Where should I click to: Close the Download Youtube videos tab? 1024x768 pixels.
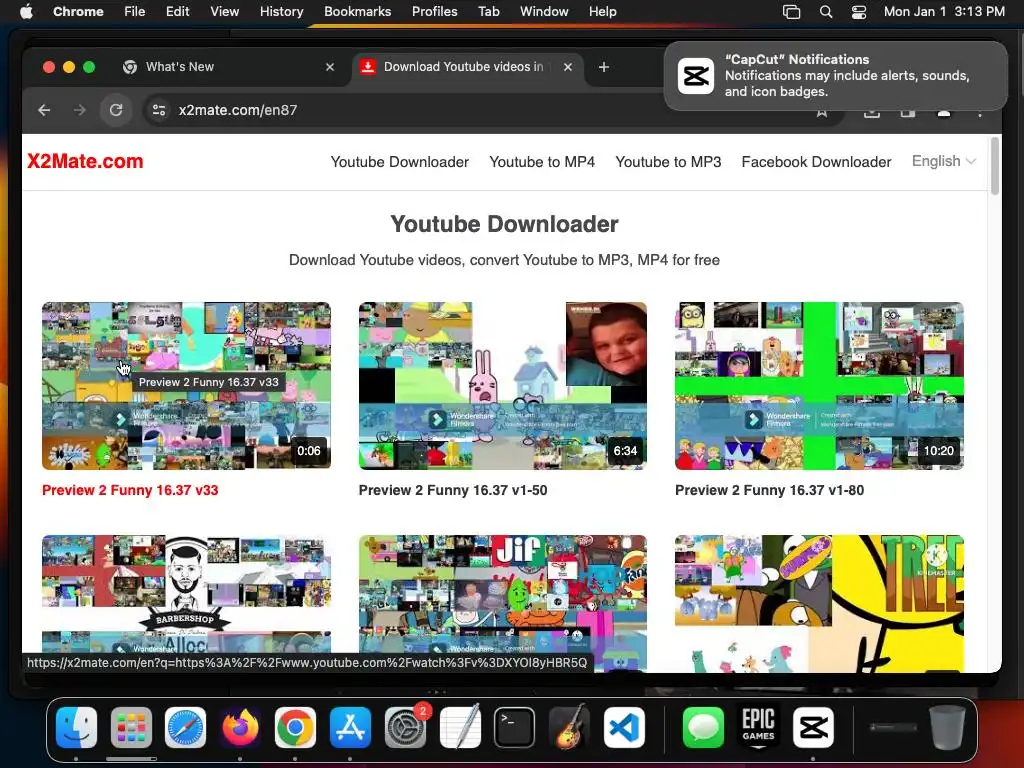(568, 67)
